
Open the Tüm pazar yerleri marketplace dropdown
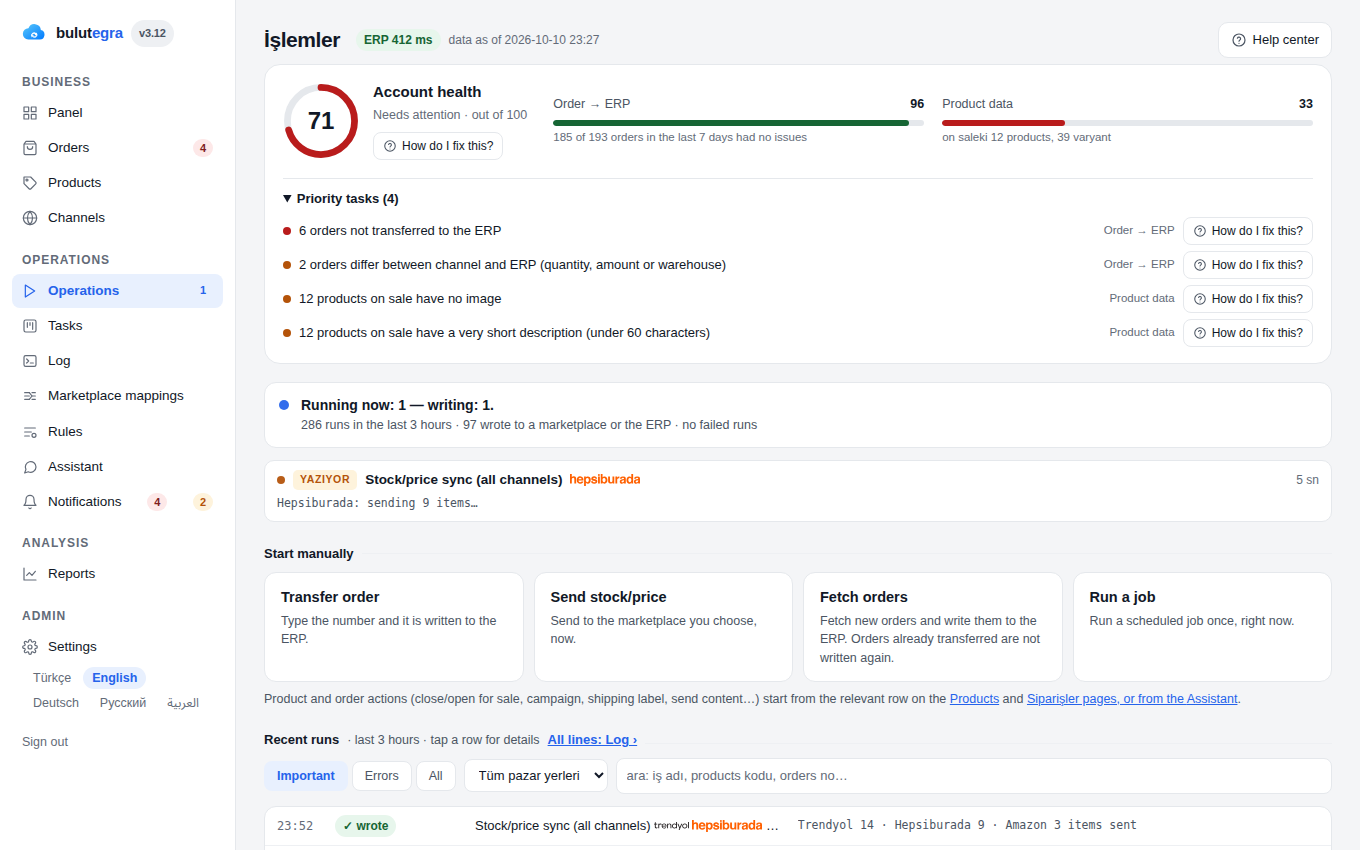pos(536,776)
